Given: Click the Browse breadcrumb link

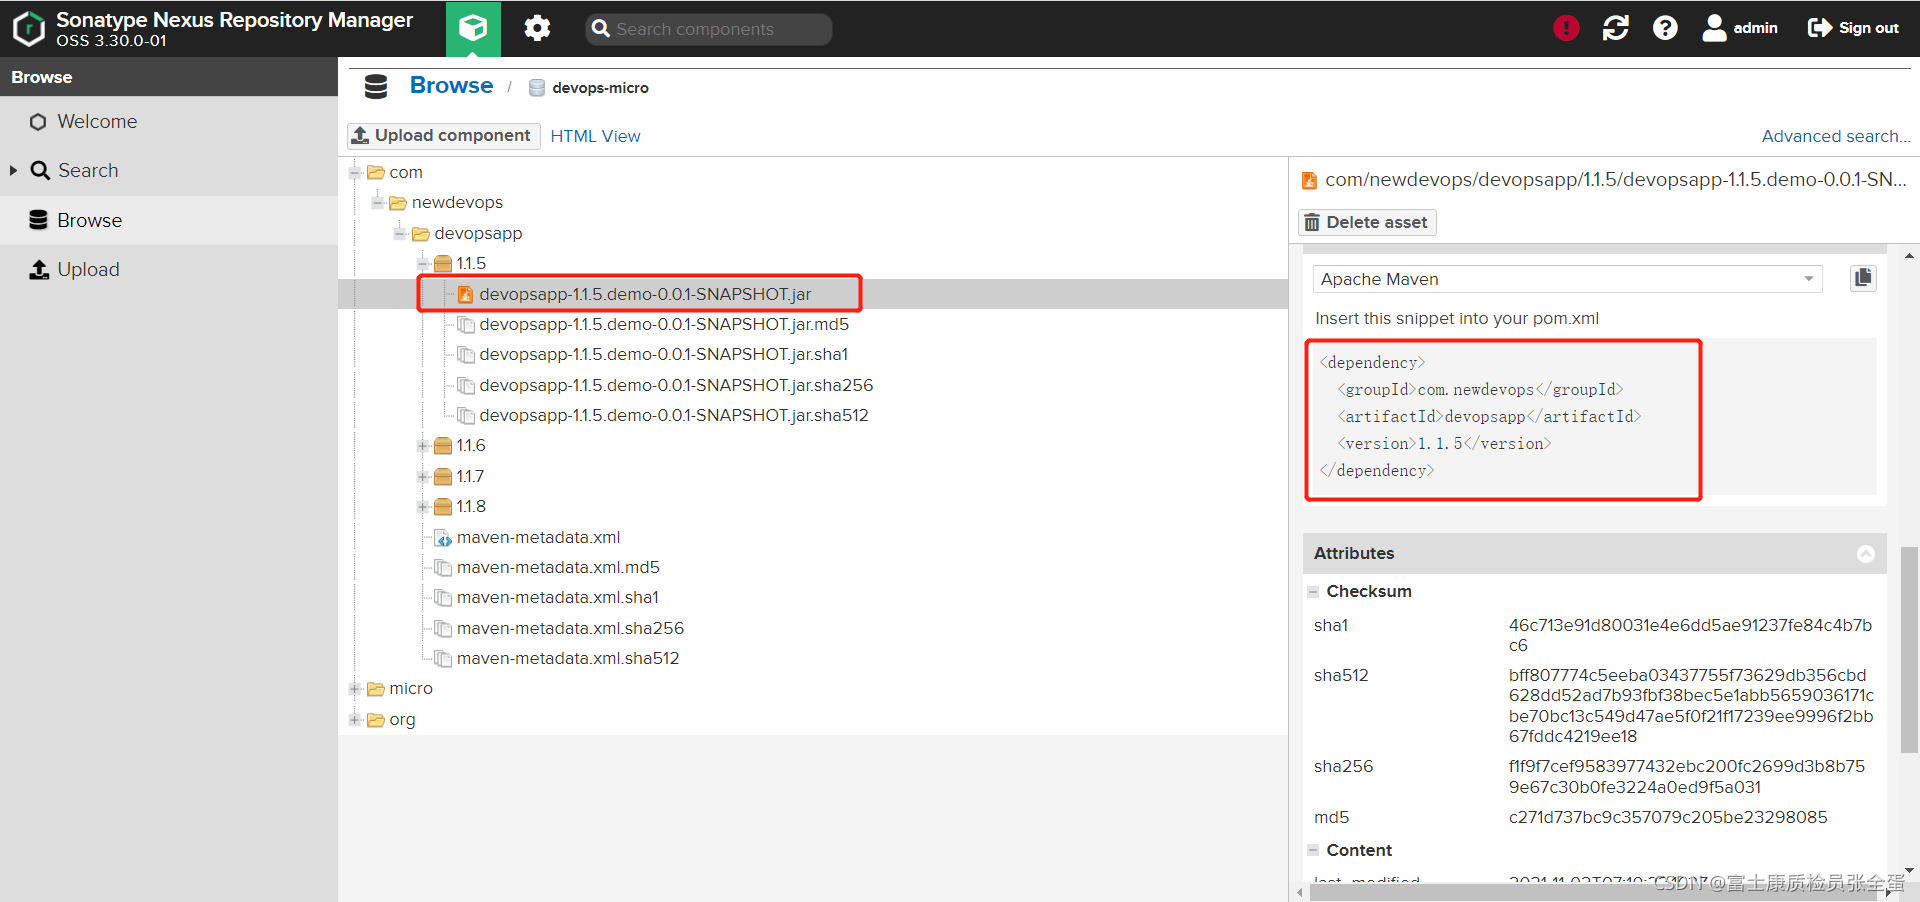Looking at the screenshot, I should 451,86.
